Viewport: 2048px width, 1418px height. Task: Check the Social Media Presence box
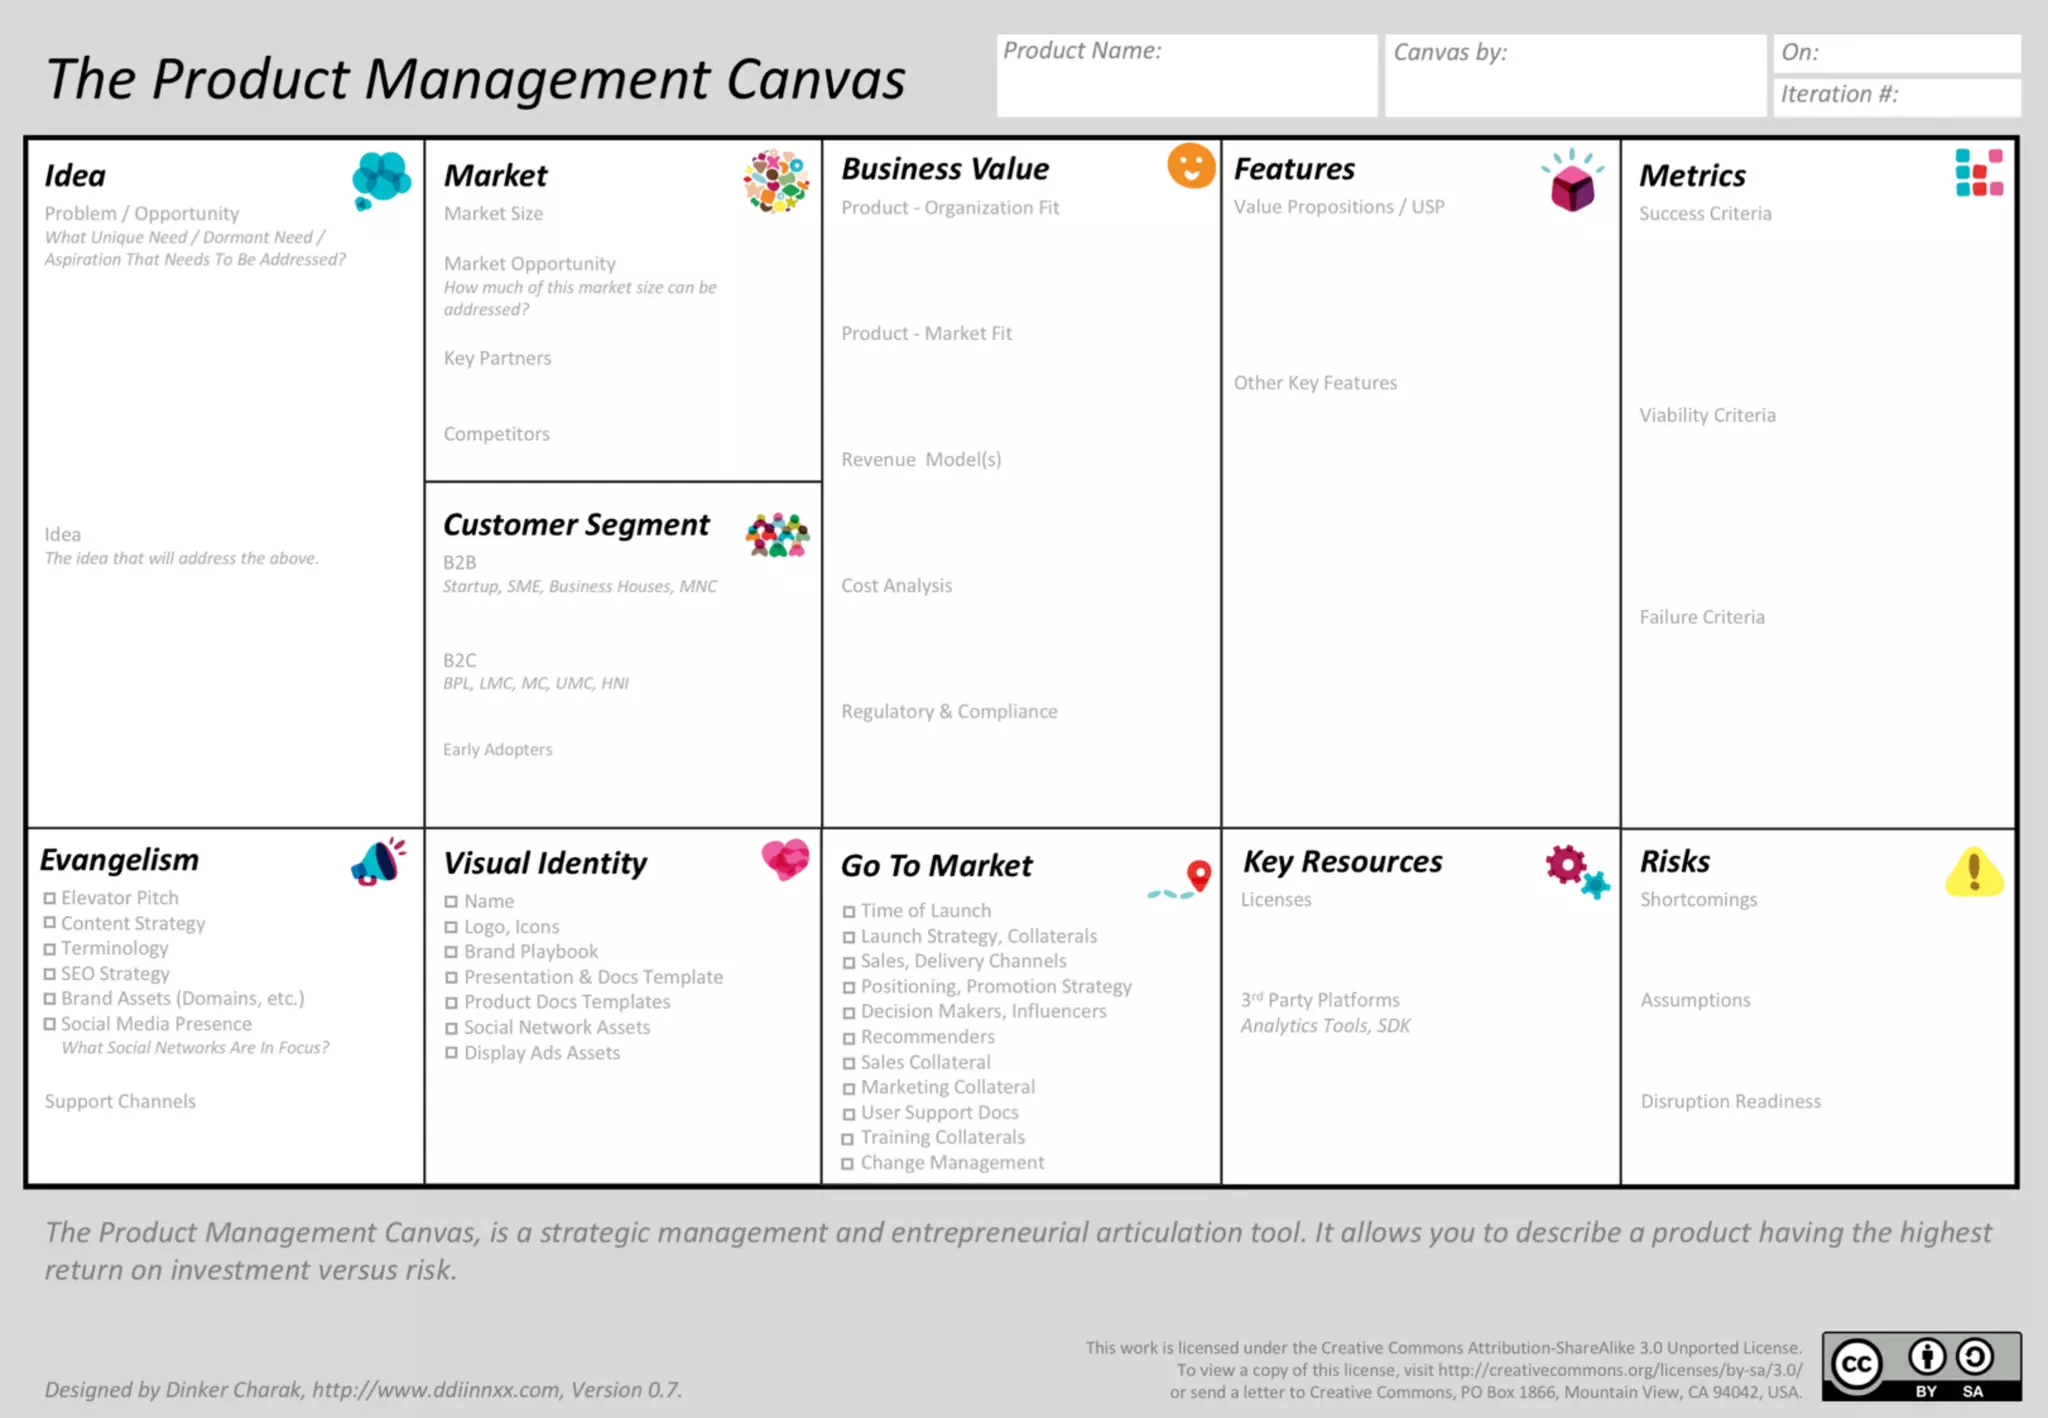49,1024
